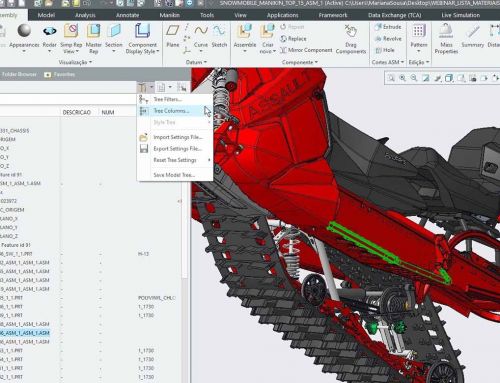The width and height of the screenshot is (500, 383).
Task: Open the Live Simulation tab
Action: click(460, 15)
